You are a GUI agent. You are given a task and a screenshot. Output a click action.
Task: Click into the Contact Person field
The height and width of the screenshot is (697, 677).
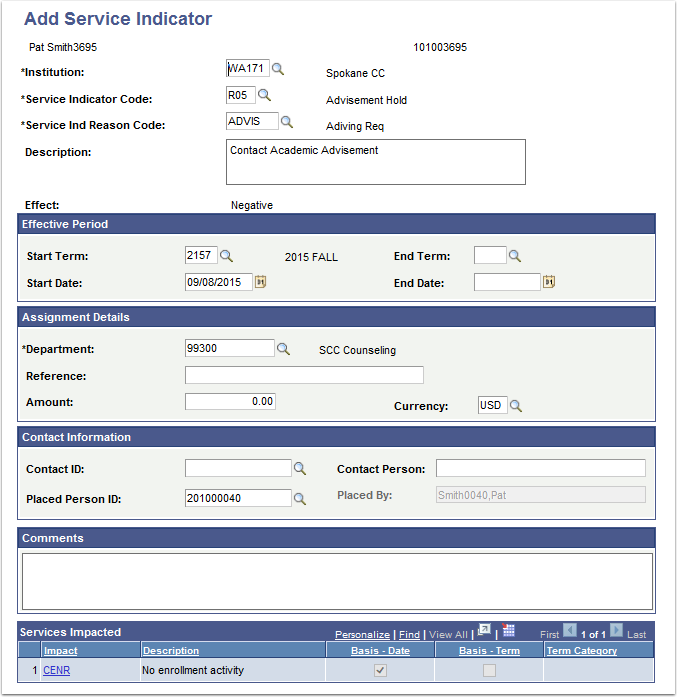[x=541, y=468]
